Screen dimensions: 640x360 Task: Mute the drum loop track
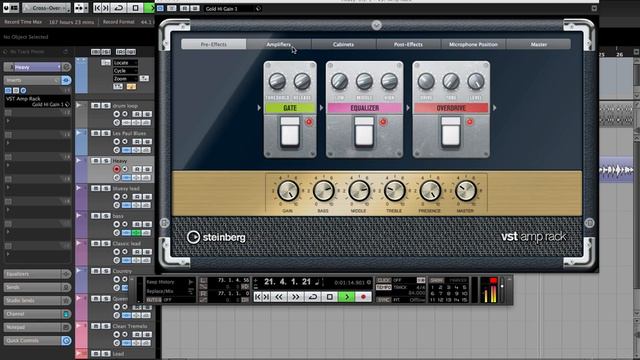tap(96, 106)
